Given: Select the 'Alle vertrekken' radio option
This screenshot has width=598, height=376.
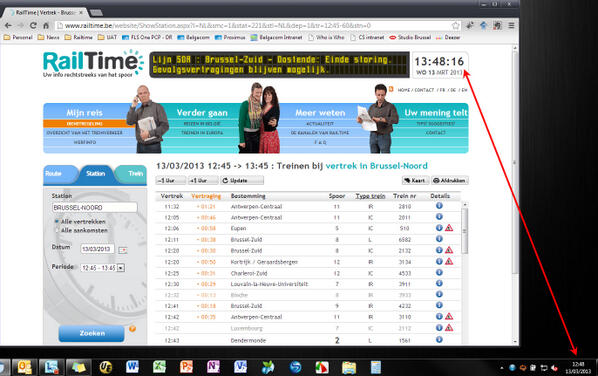Looking at the screenshot, I should (56, 221).
